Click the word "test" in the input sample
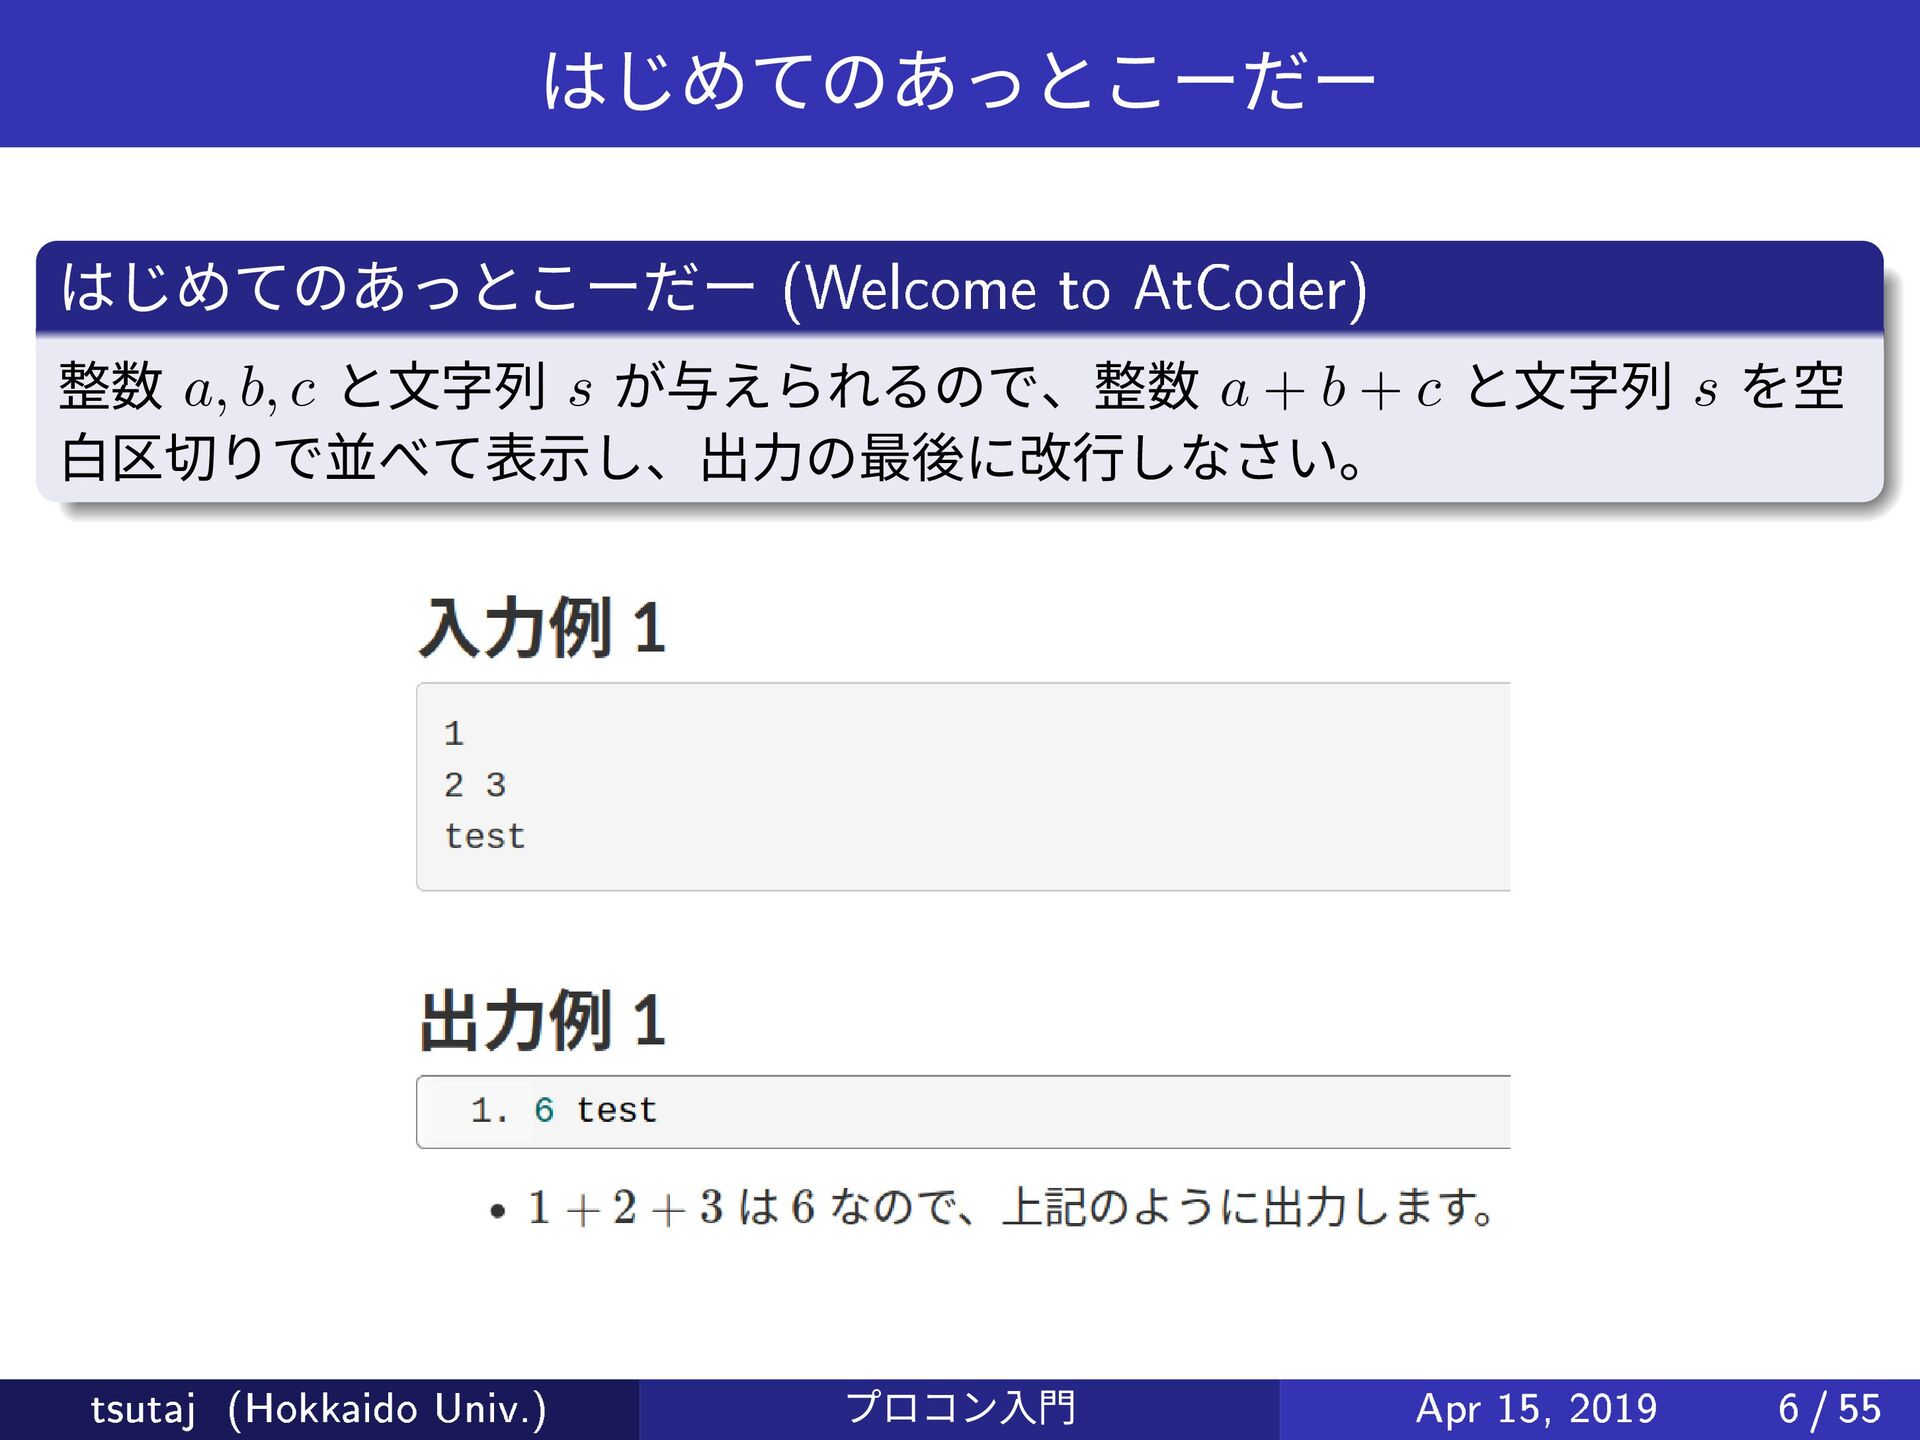The image size is (1920, 1440). point(485,836)
